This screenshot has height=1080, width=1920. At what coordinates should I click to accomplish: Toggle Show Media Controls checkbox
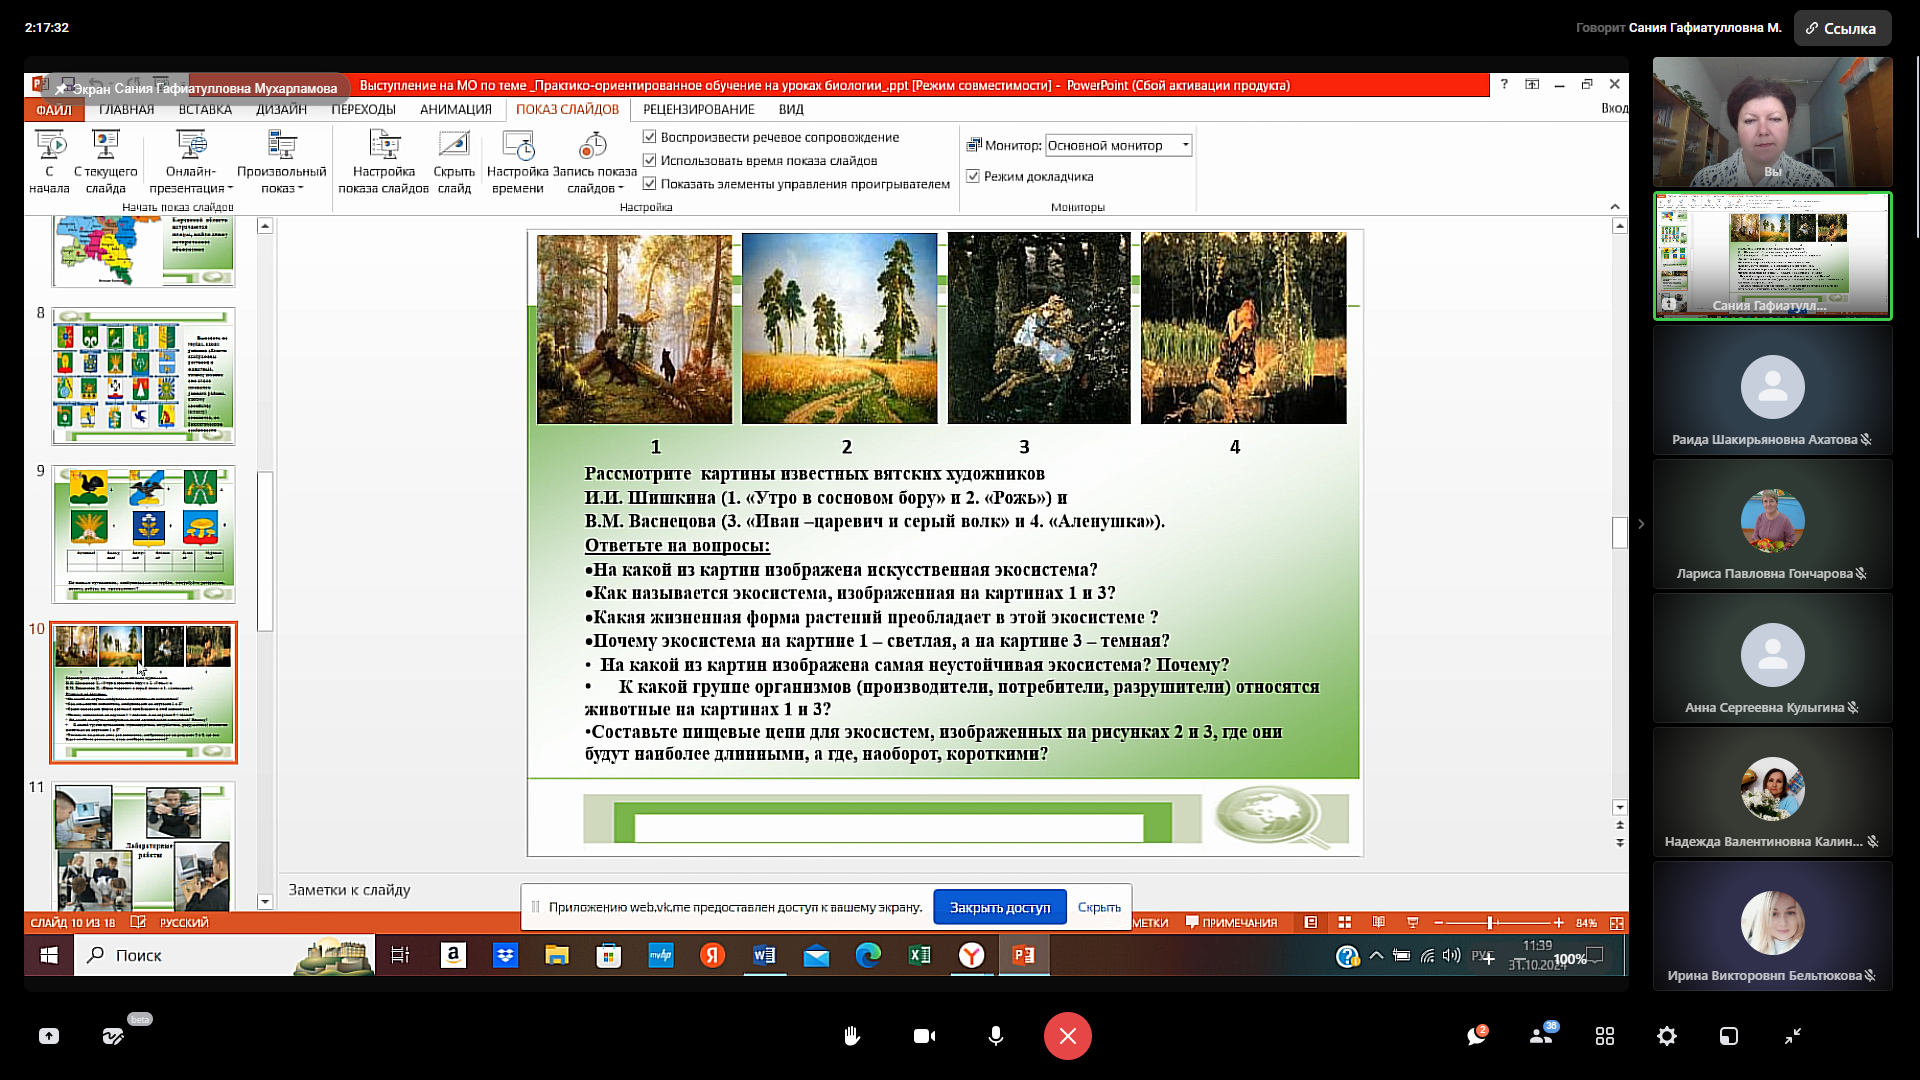[650, 184]
